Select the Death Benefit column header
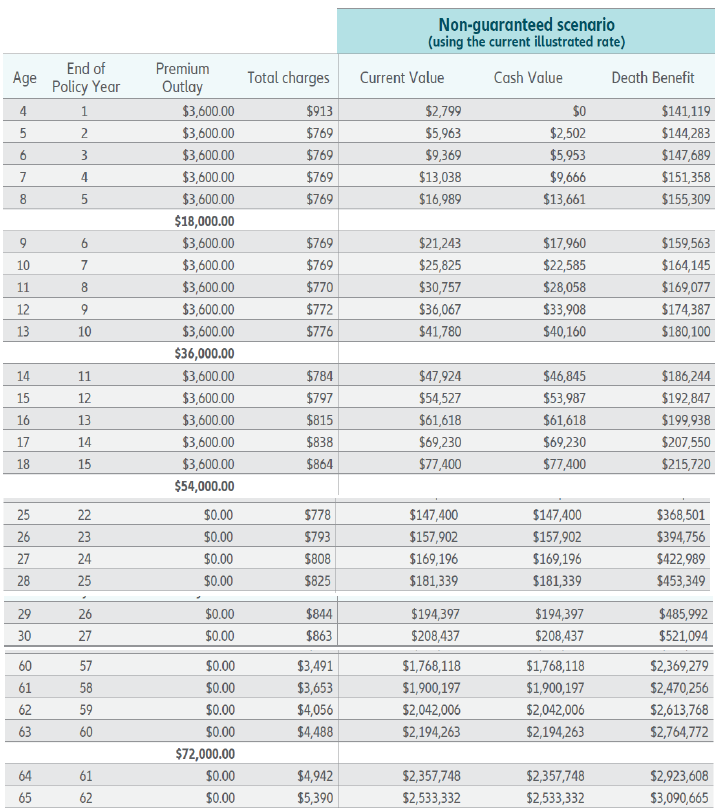 pyautogui.click(x=653, y=78)
